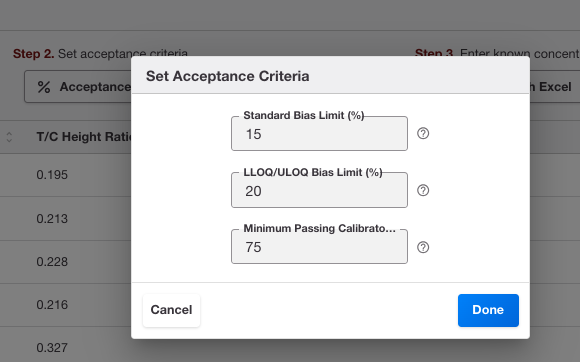
Task: Click the Step 2 label text
Action: [x=34, y=54]
